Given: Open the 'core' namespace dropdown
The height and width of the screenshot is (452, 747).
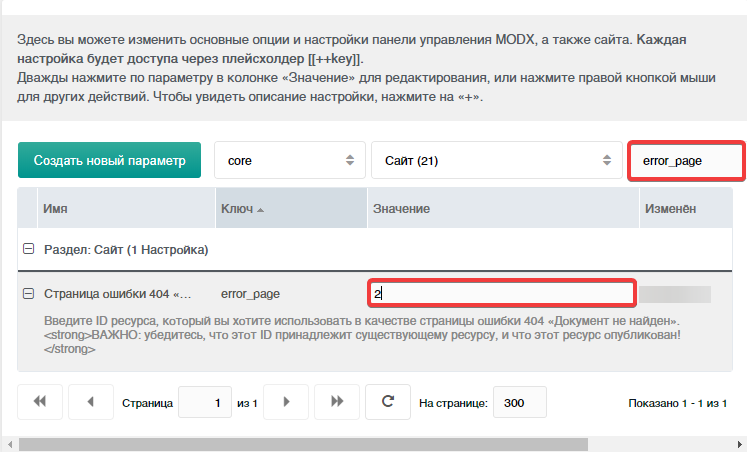Looking at the screenshot, I should tap(290, 160).
